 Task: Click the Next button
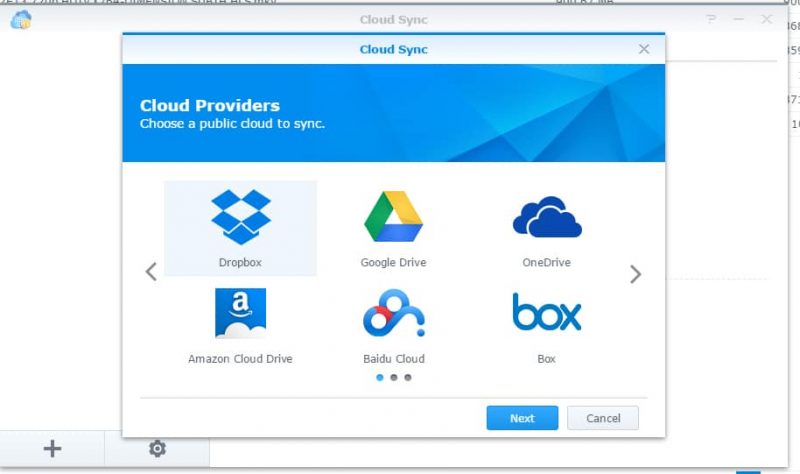pos(522,418)
